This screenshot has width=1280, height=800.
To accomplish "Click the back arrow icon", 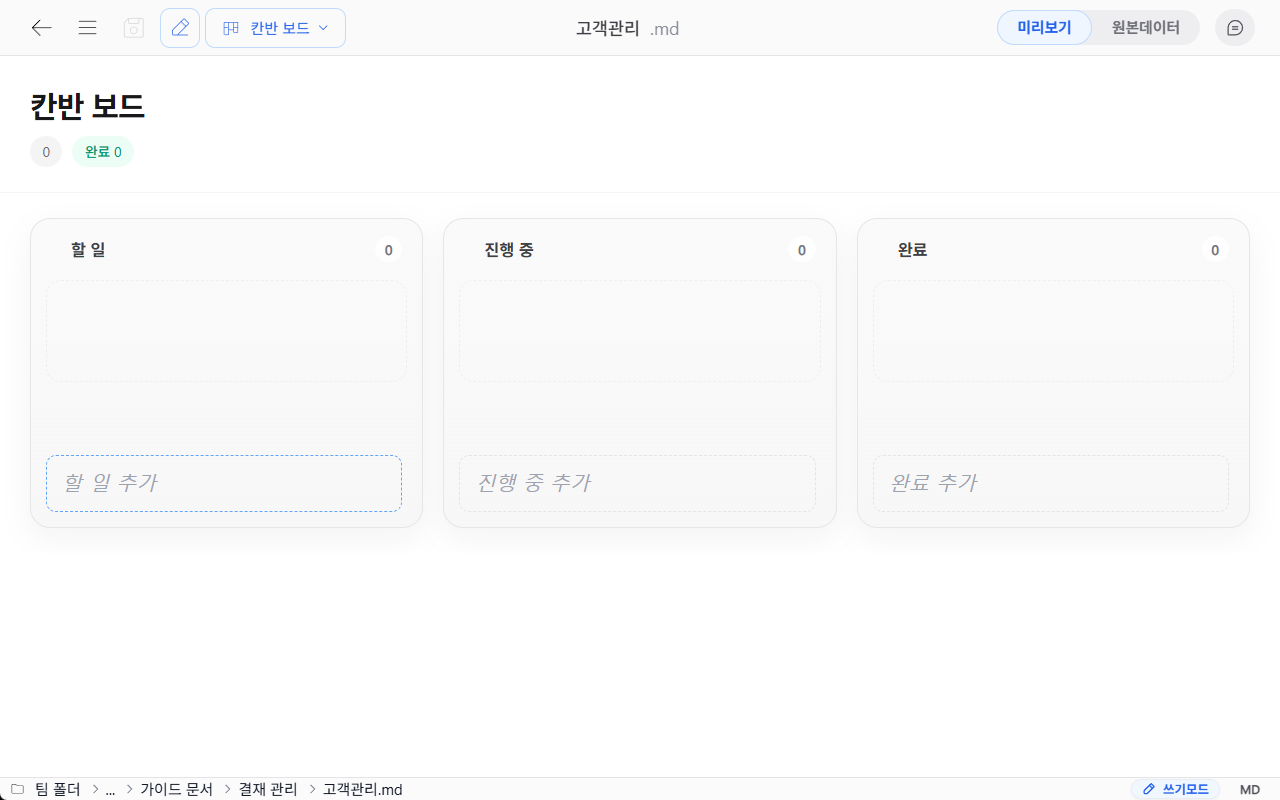I will click(x=41, y=28).
